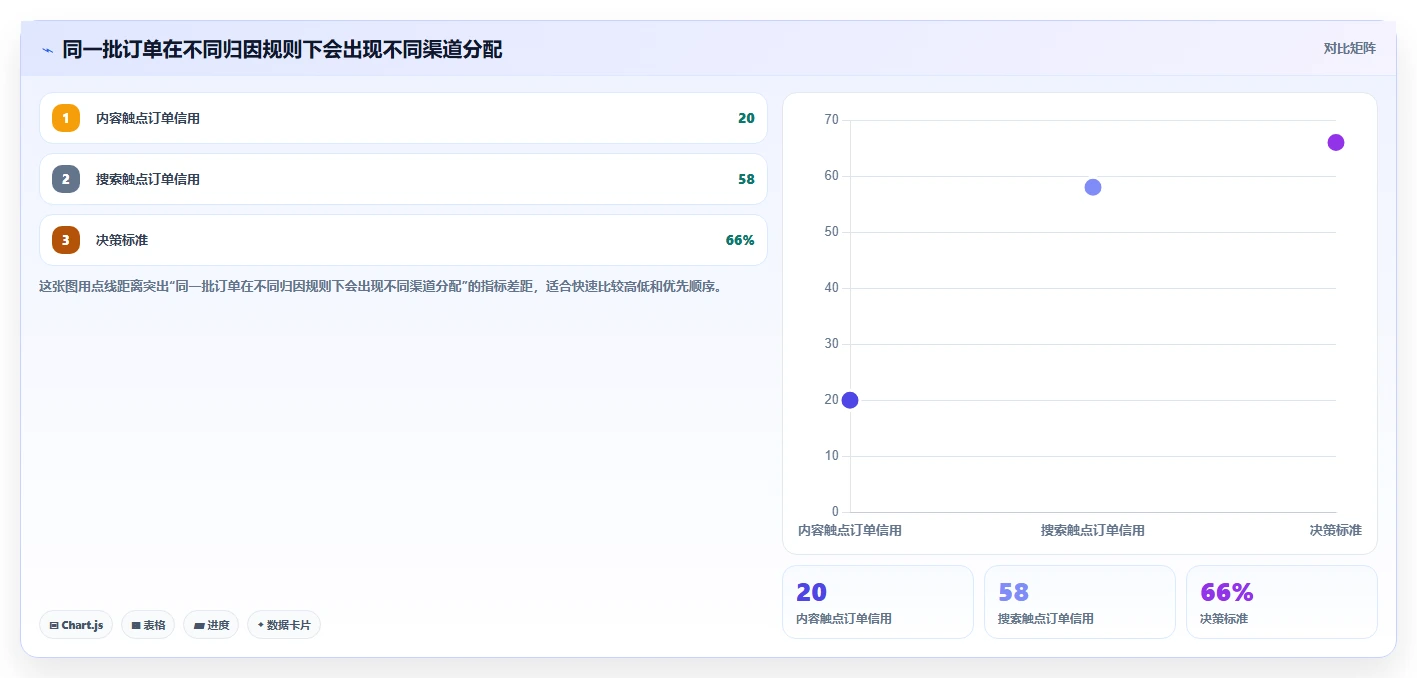
Task: Click the 内容触点订单信用 x-axis label
Action: pyautogui.click(x=850, y=530)
